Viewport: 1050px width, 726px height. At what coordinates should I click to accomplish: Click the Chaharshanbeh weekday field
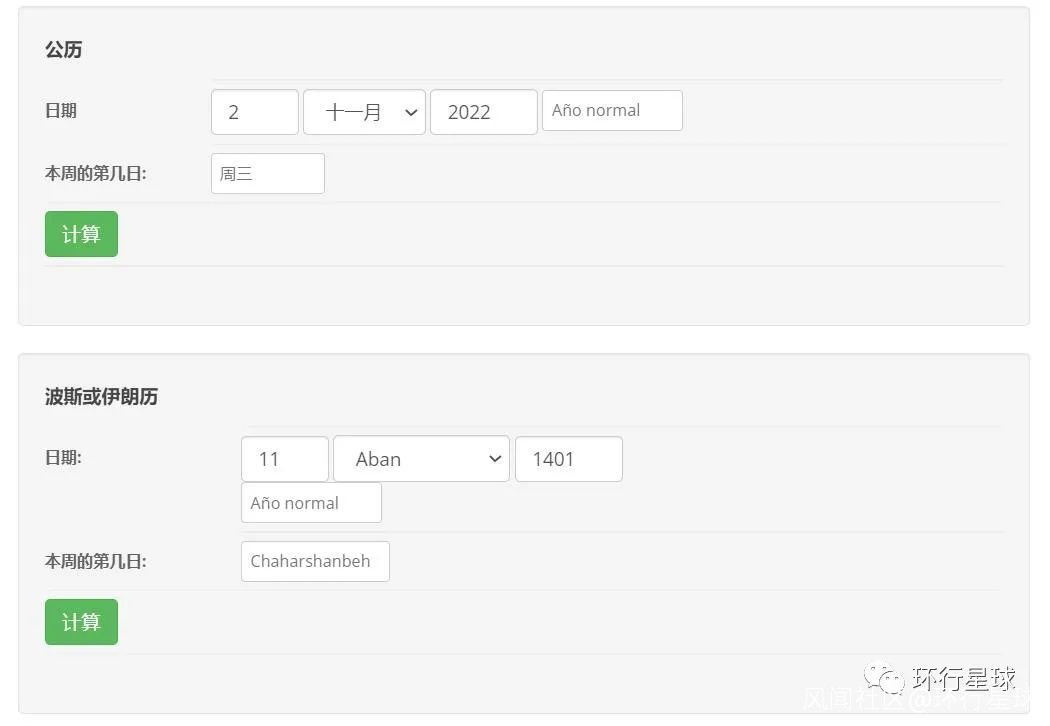coord(315,561)
